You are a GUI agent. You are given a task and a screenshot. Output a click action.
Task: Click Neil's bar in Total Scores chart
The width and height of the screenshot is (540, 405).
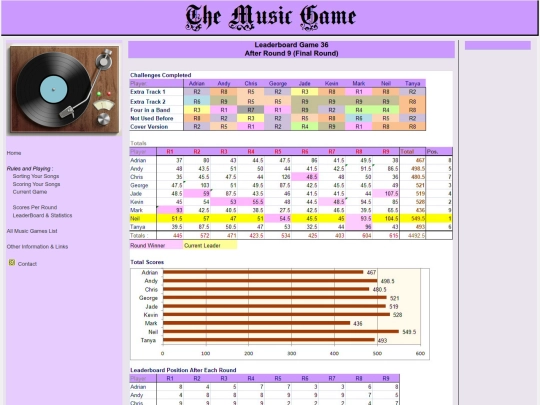(x=281, y=332)
